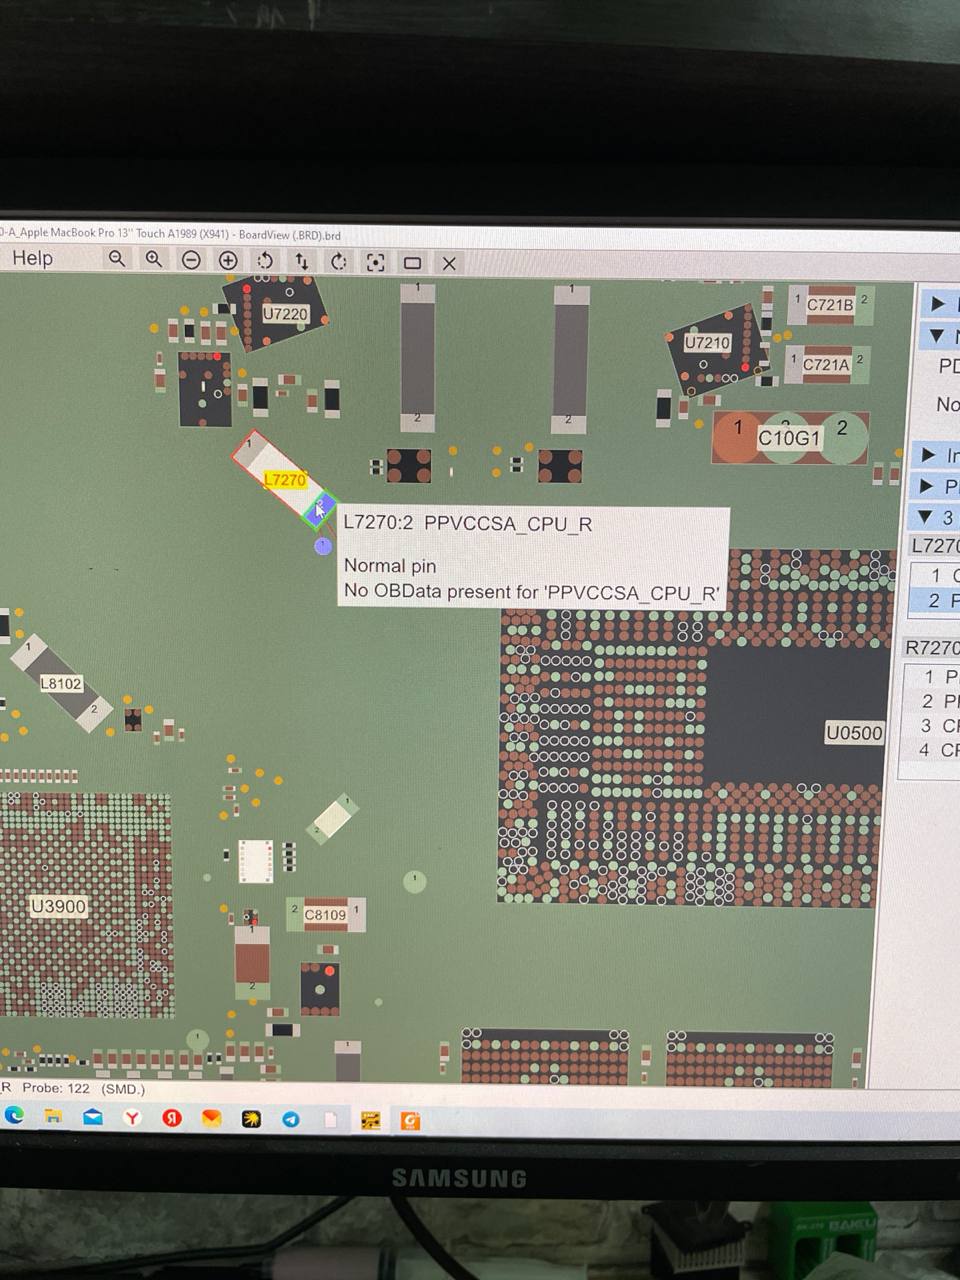The width and height of the screenshot is (960, 1280).
Task: Select pin 1 row under R7270
Action: coord(931,677)
